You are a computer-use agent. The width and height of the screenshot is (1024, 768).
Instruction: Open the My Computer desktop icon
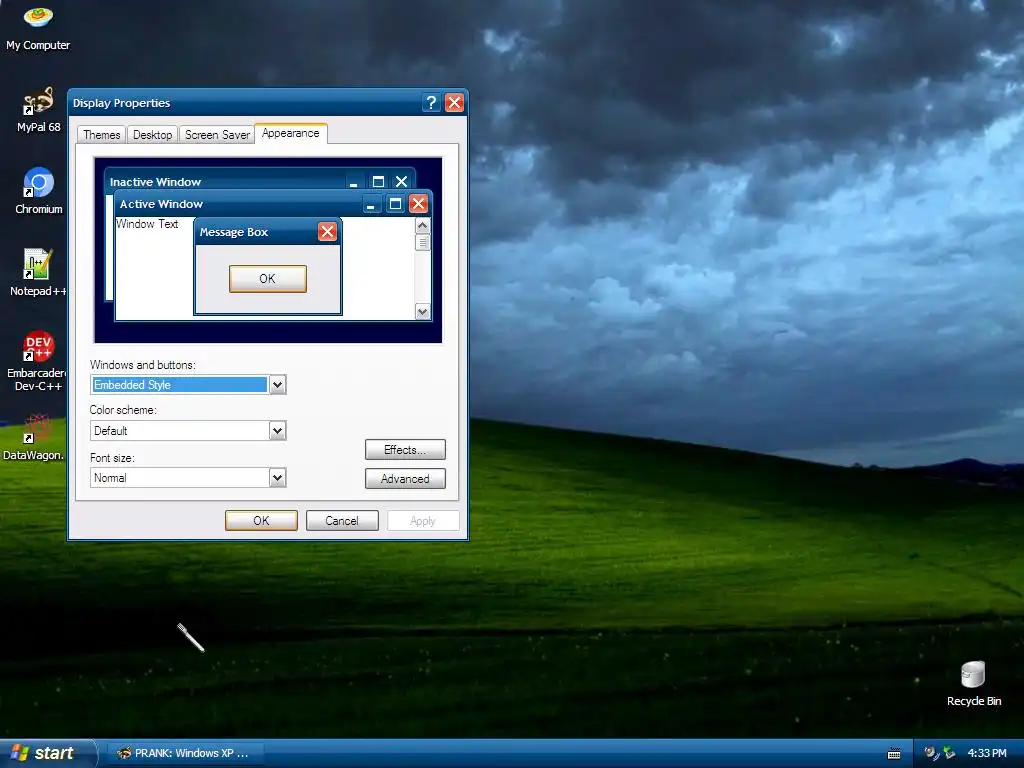click(x=38, y=28)
